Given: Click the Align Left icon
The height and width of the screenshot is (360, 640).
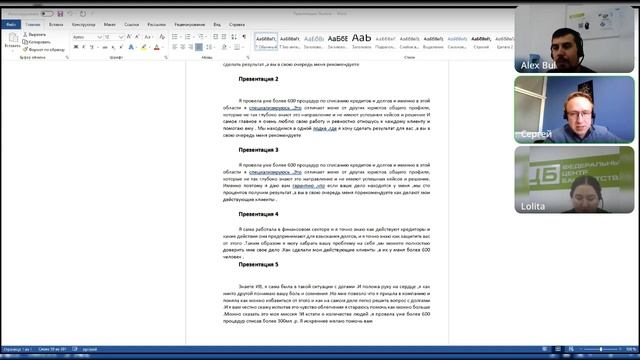Looking at the screenshot, I should pyautogui.click(x=175, y=47).
